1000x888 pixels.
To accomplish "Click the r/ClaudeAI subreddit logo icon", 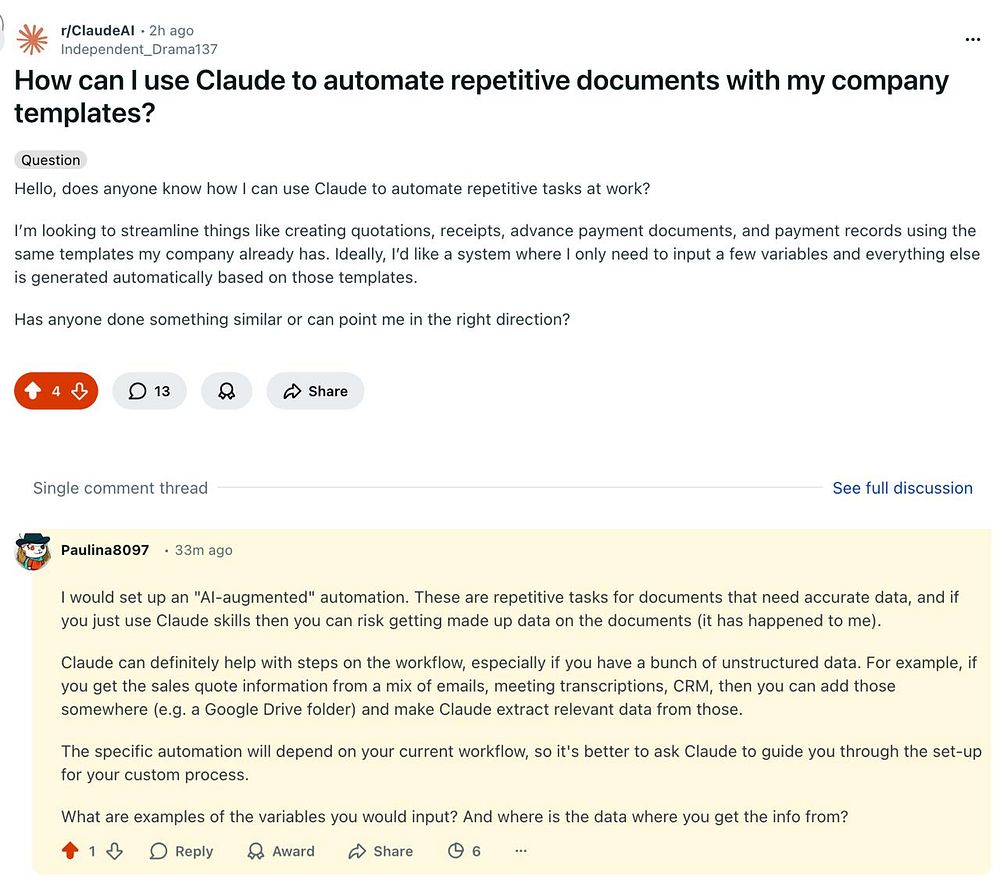I will pyautogui.click(x=32, y=39).
